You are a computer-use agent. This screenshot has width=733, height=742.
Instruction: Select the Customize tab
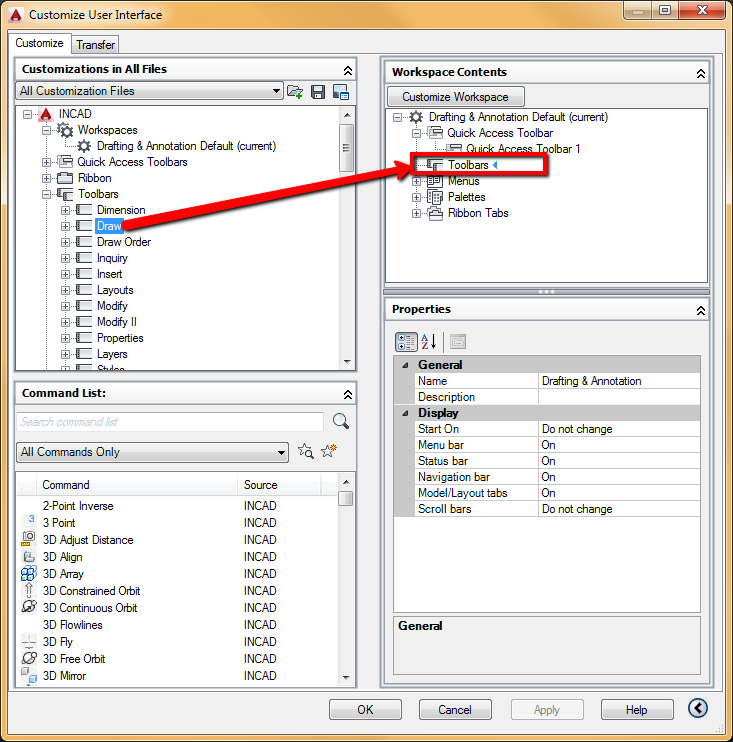(40, 43)
